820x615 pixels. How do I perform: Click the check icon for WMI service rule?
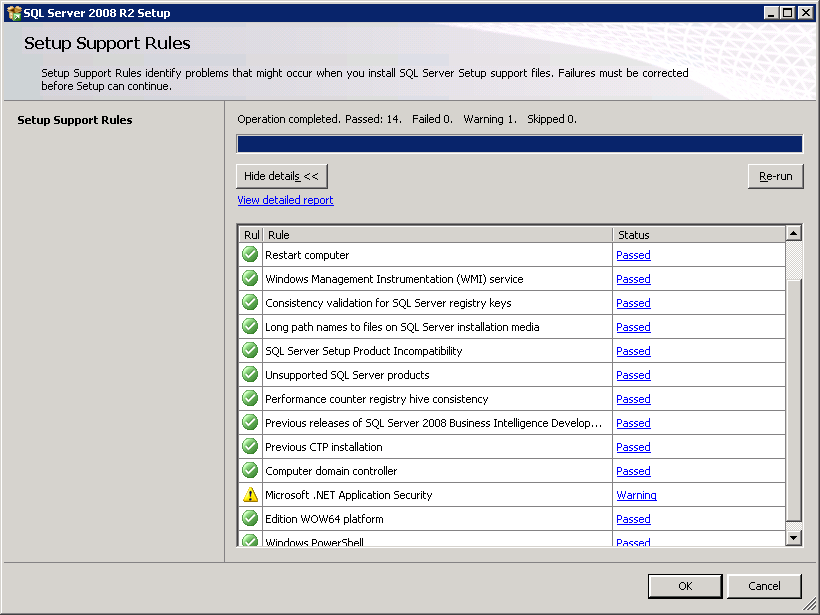point(250,278)
